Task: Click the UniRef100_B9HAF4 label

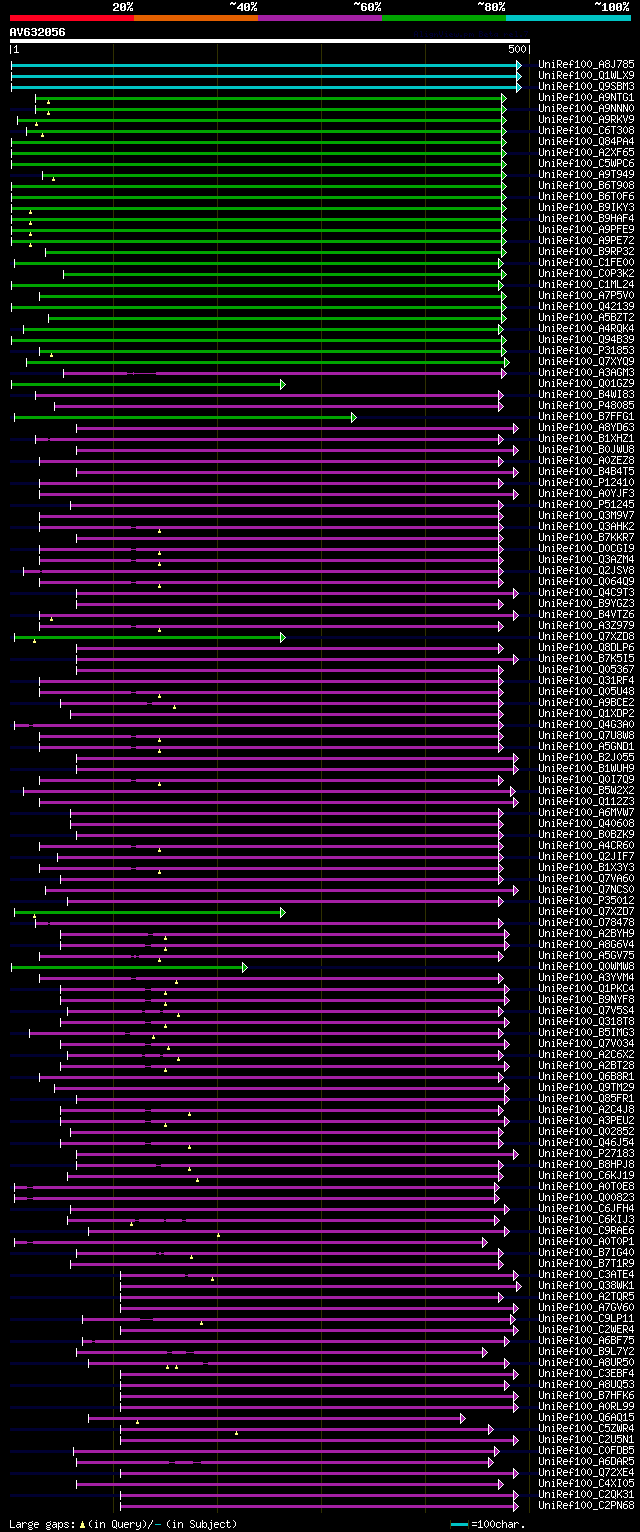Action: (586, 219)
